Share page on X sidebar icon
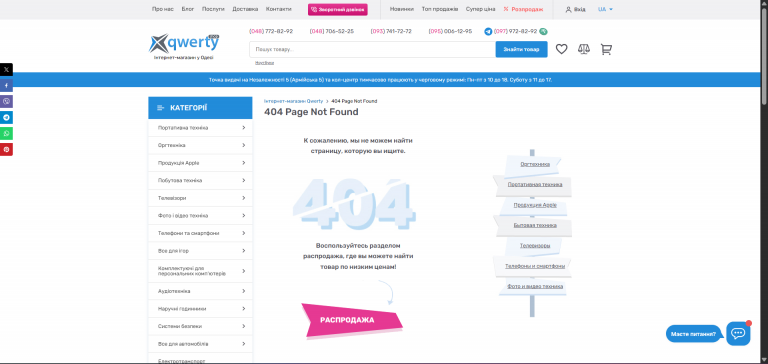Screen dimensions: 768x364 (6, 70)
